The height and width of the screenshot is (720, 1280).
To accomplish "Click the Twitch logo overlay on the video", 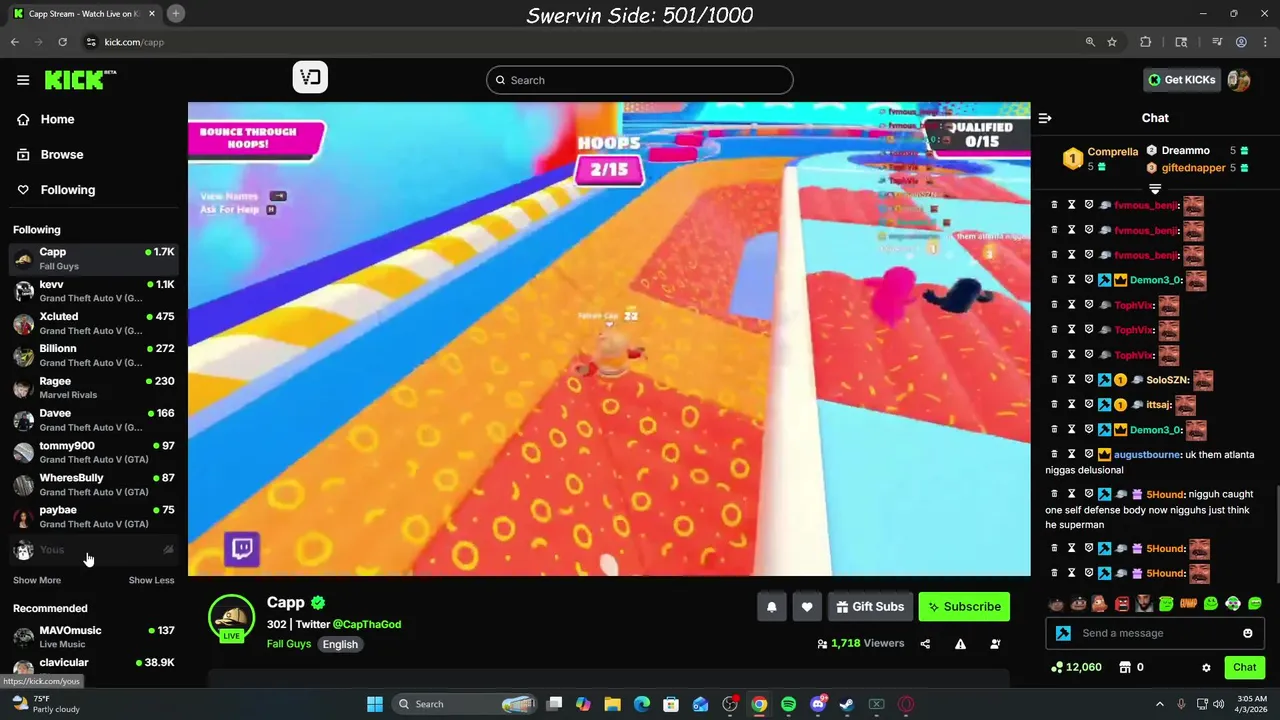I will pyautogui.click(x=242, y=548).
